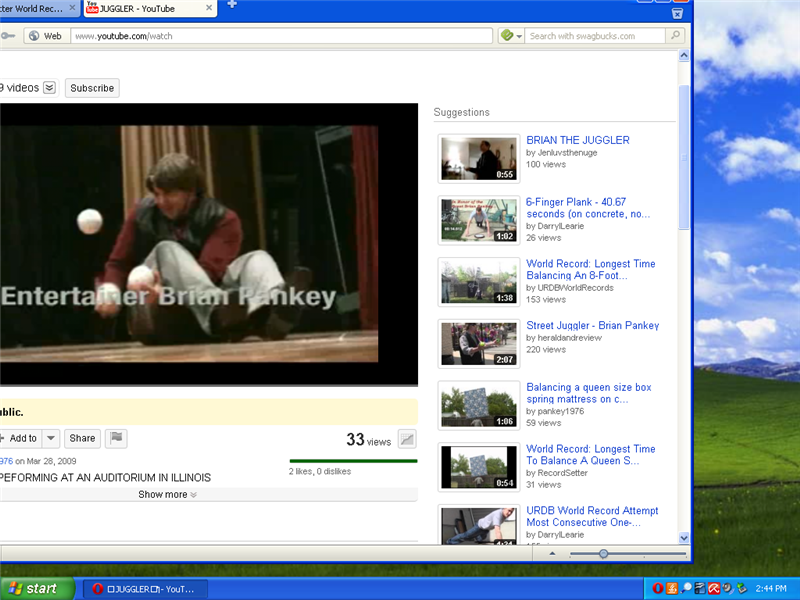The height and width of the screenshot is (600, 800).
Task: Click the Search with swagbucks.com field
Action: 595,36
